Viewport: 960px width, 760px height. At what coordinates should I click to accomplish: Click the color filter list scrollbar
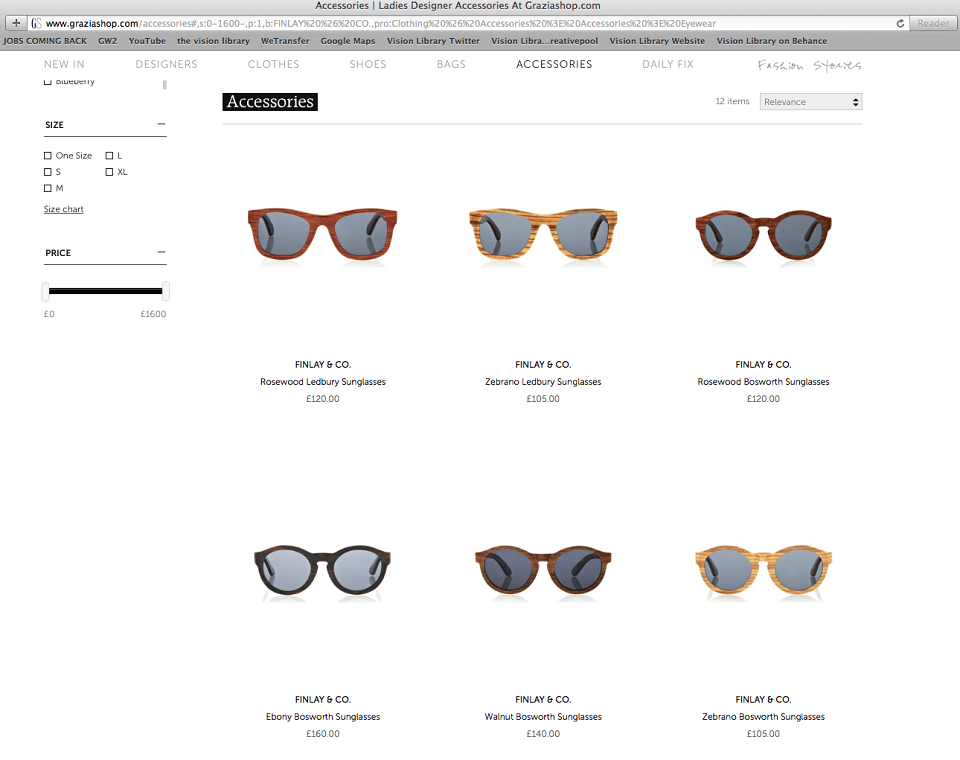coord(165,85)
